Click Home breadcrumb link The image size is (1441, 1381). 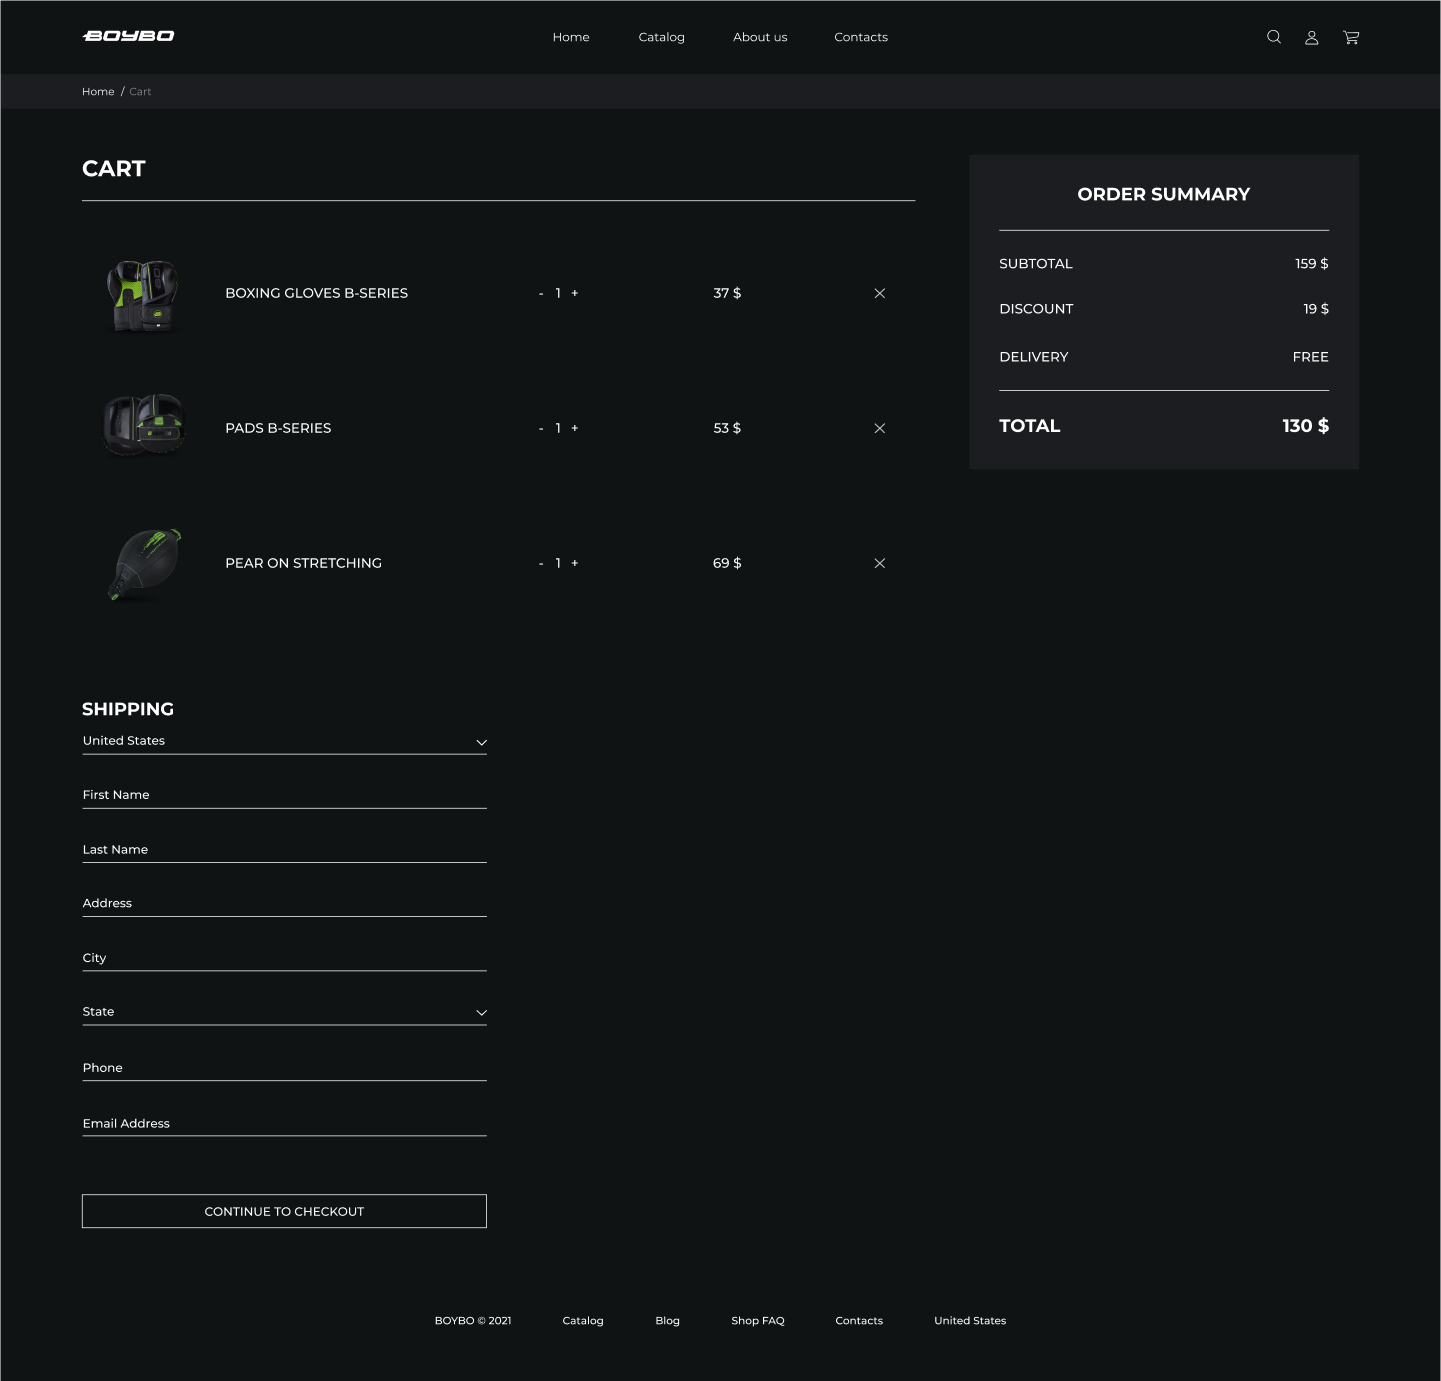tap(98, 91)
